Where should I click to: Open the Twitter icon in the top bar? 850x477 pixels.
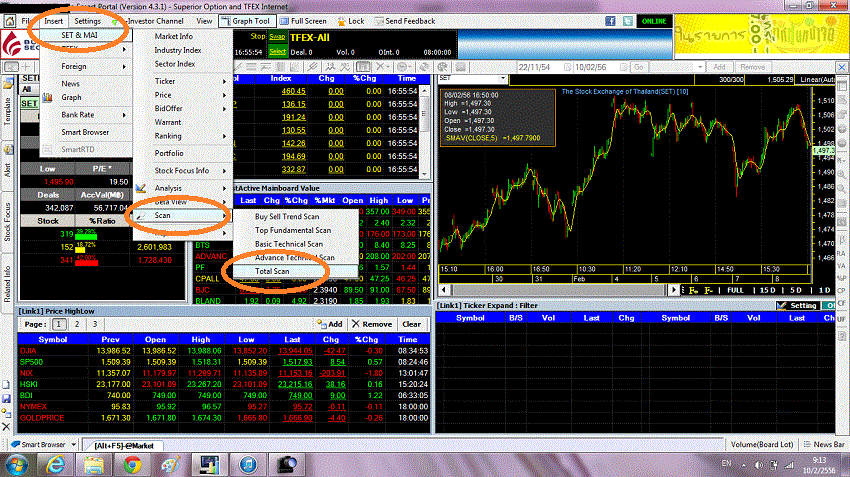point(628,21)
